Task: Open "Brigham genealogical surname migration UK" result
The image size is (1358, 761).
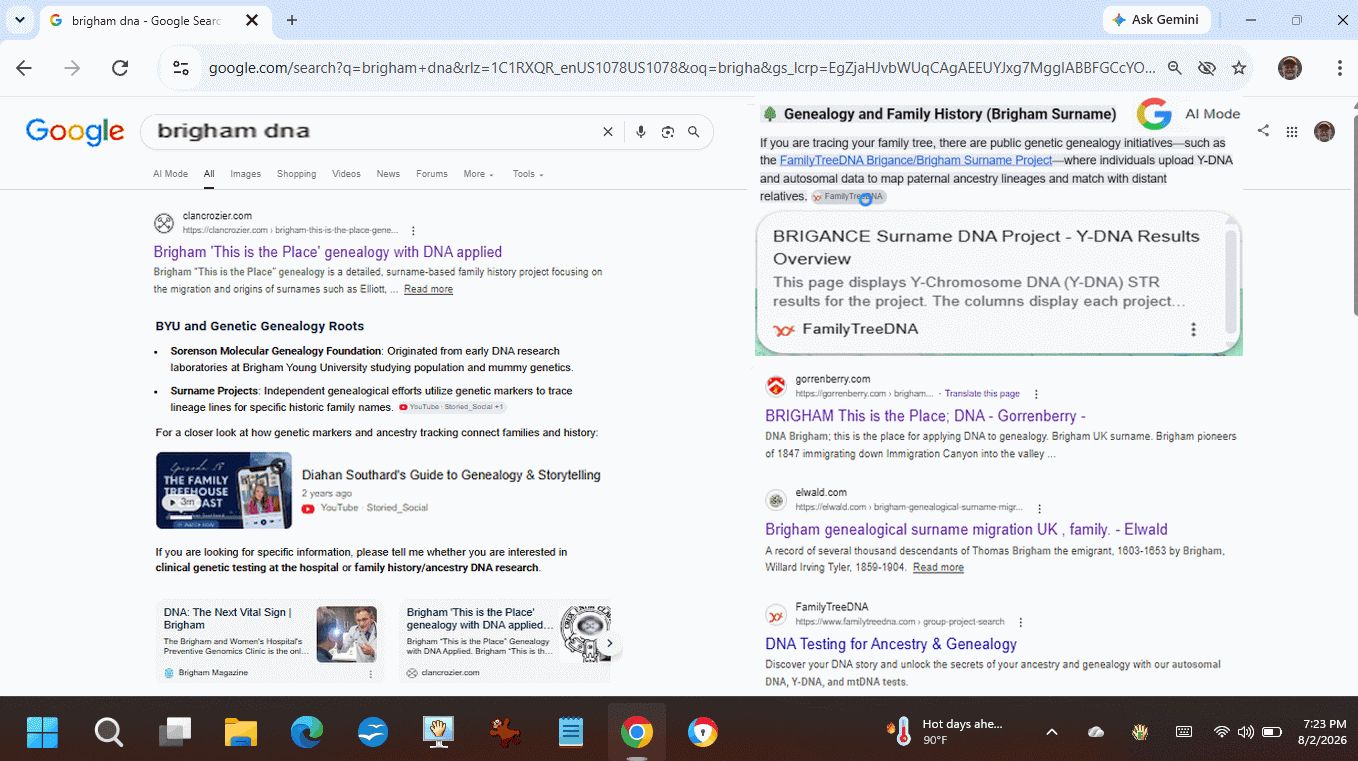Action: (966, 530)
